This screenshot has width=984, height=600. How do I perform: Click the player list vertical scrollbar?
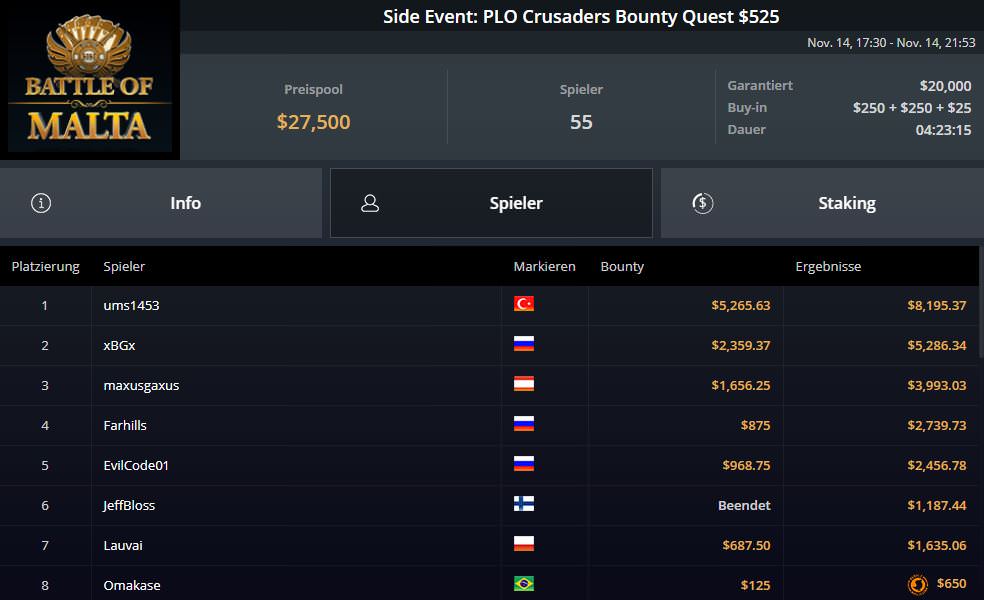[x=981, y=320]
